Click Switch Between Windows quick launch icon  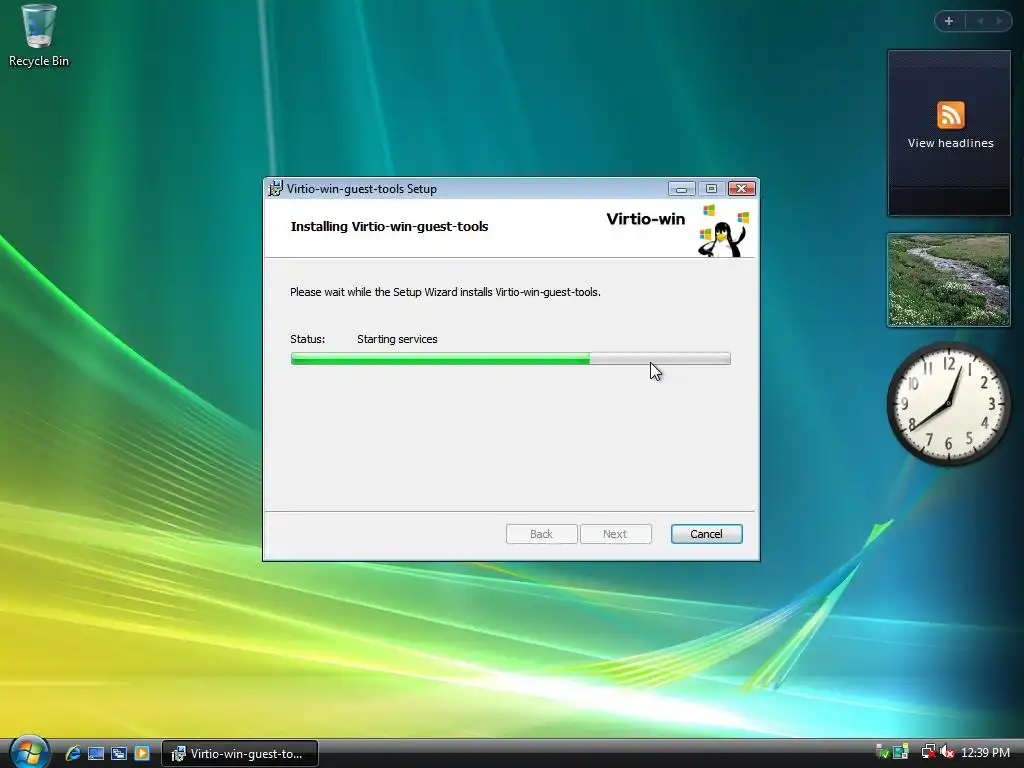click(x=119, y=753)
